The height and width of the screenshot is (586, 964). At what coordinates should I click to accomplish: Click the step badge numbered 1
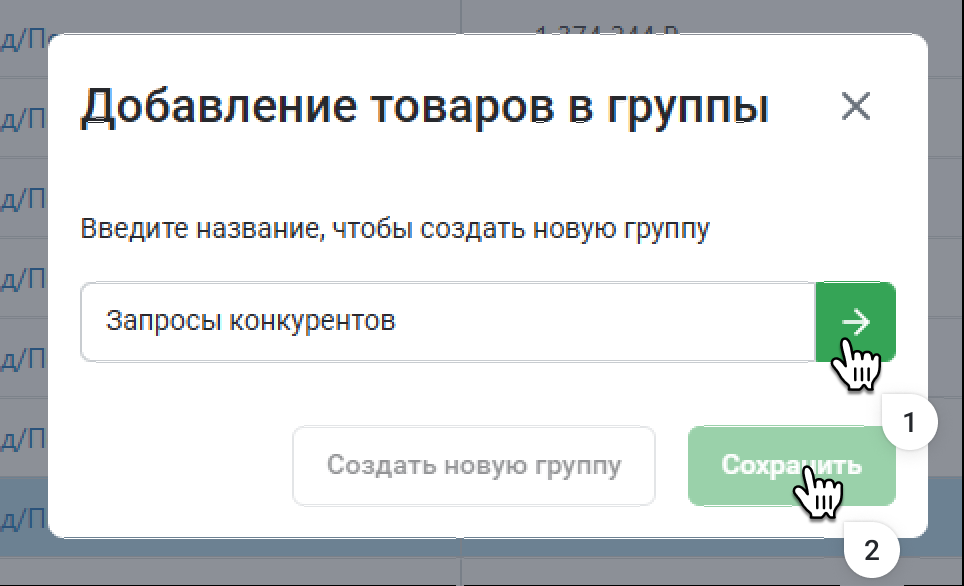[908, 424]
